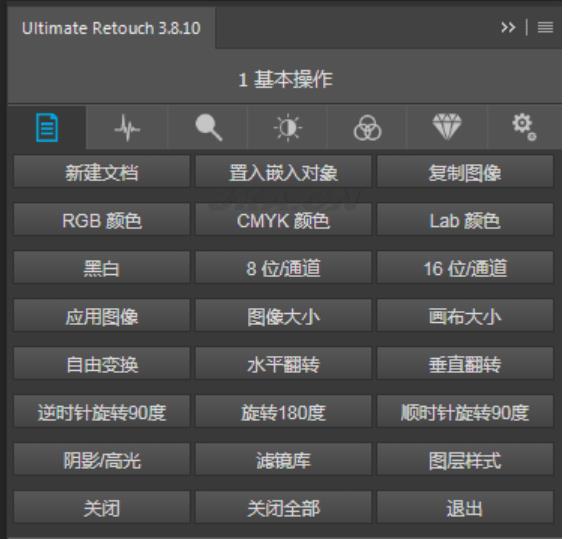Switch to the brightness contrast sun tab
The height and width of the screenshot is (539, 568).
point(288,128)
